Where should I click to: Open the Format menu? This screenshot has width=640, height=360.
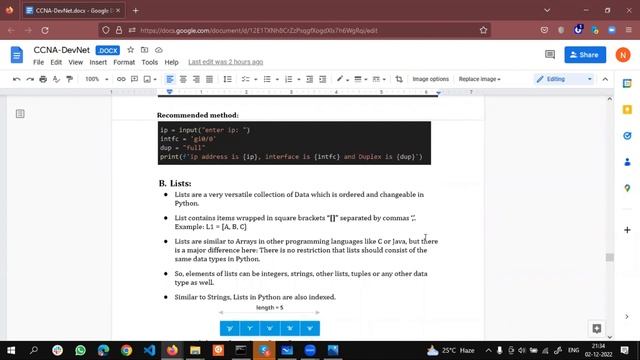pos(124,62)
